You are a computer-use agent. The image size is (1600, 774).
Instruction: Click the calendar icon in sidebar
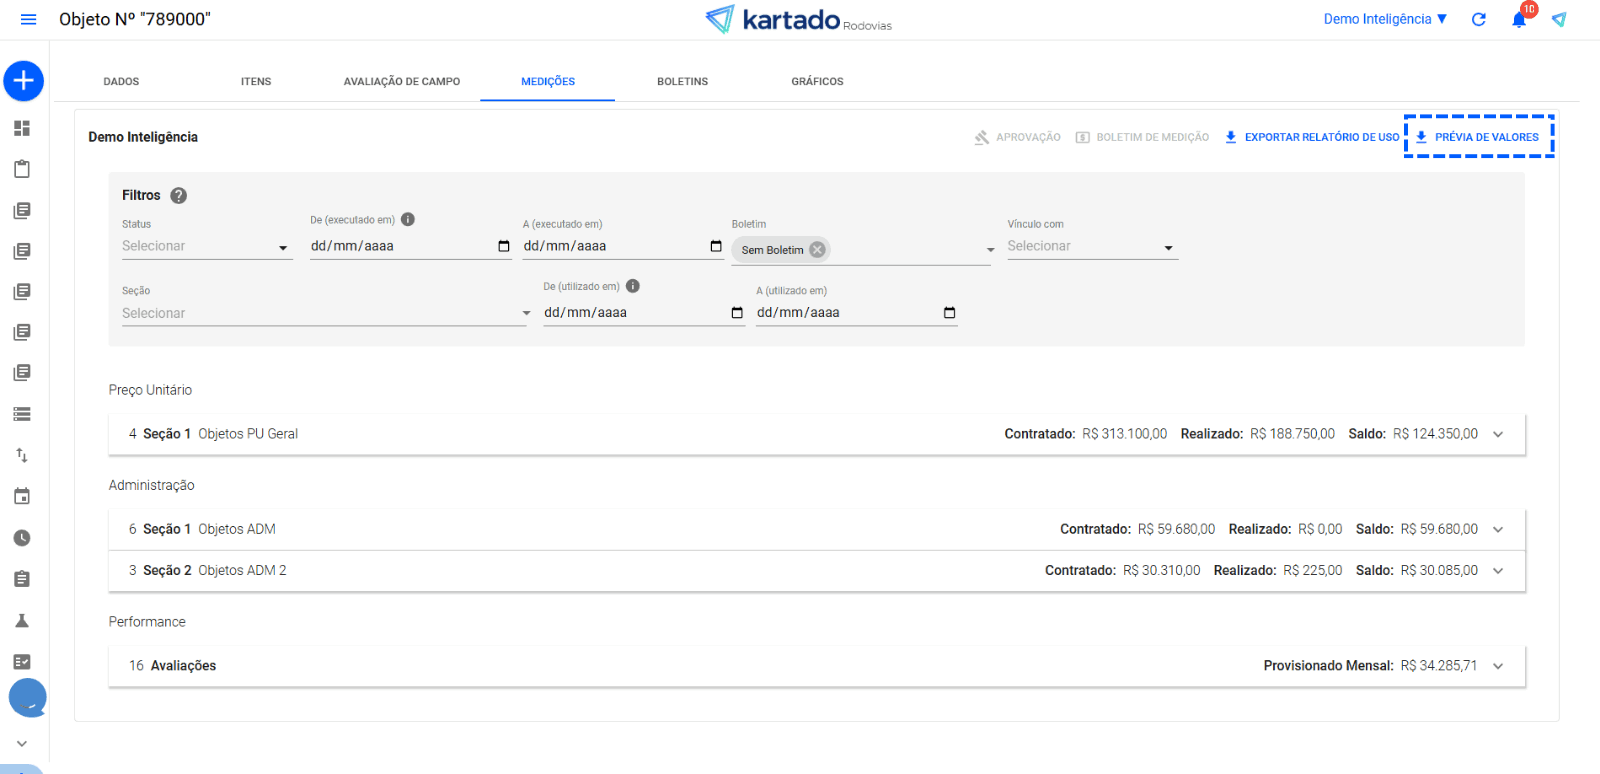pyautogui.click(x=22, y=497)
